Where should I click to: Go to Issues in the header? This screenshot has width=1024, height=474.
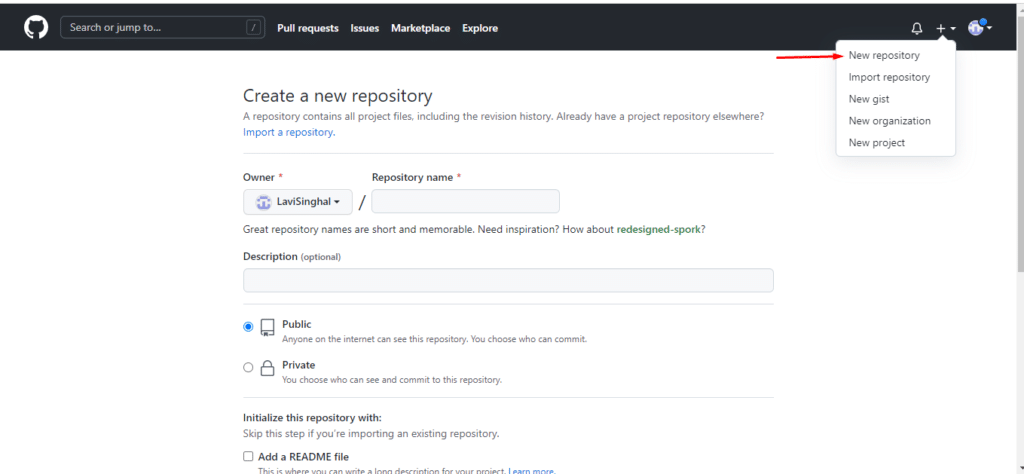tap(364, 28)
